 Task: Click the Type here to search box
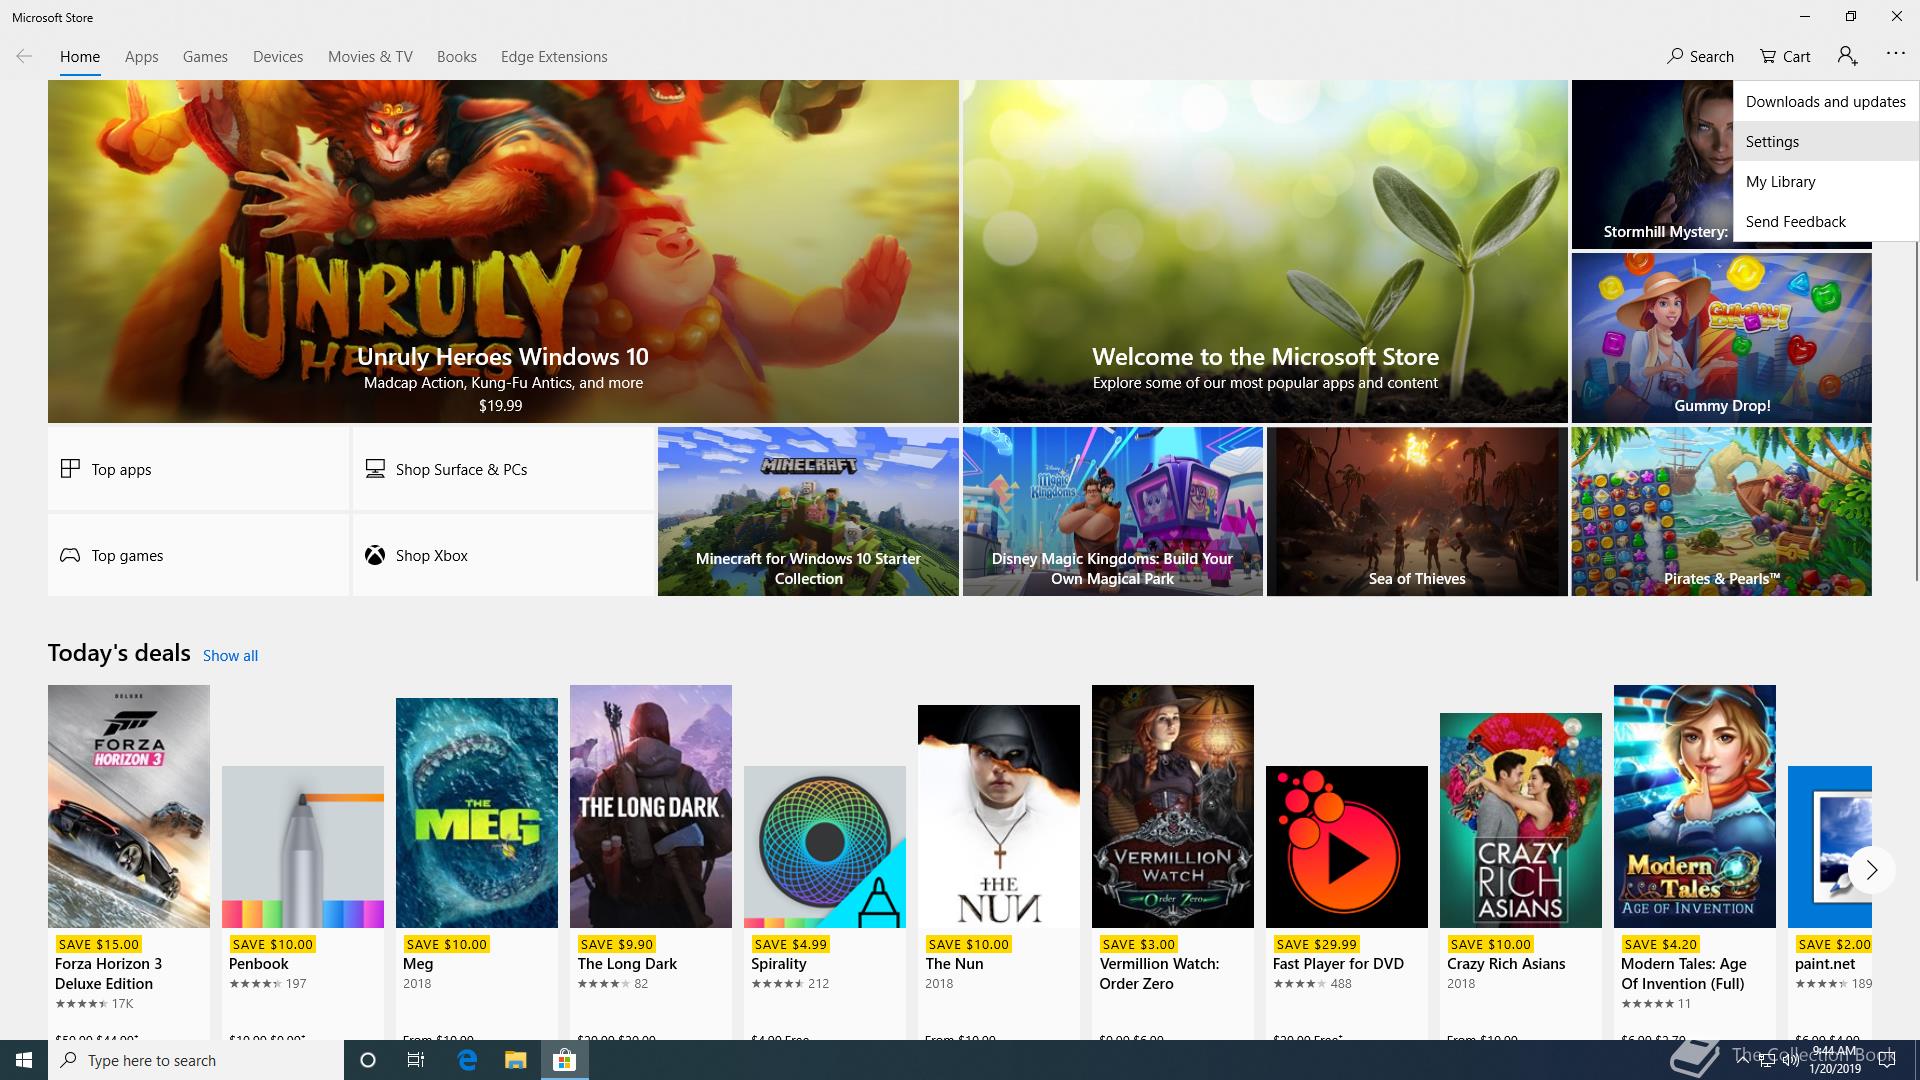click(x=196, y=1060)
